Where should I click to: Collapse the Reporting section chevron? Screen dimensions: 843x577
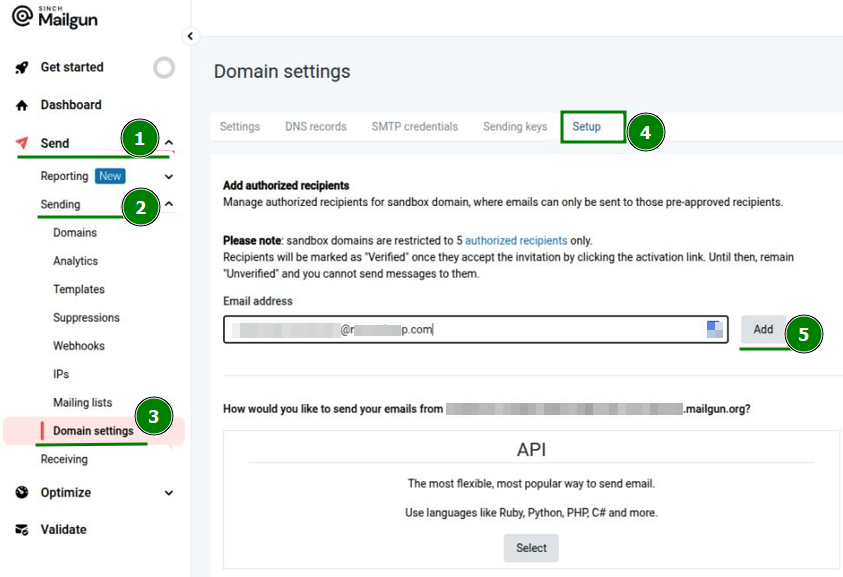(x=168, y=175)
